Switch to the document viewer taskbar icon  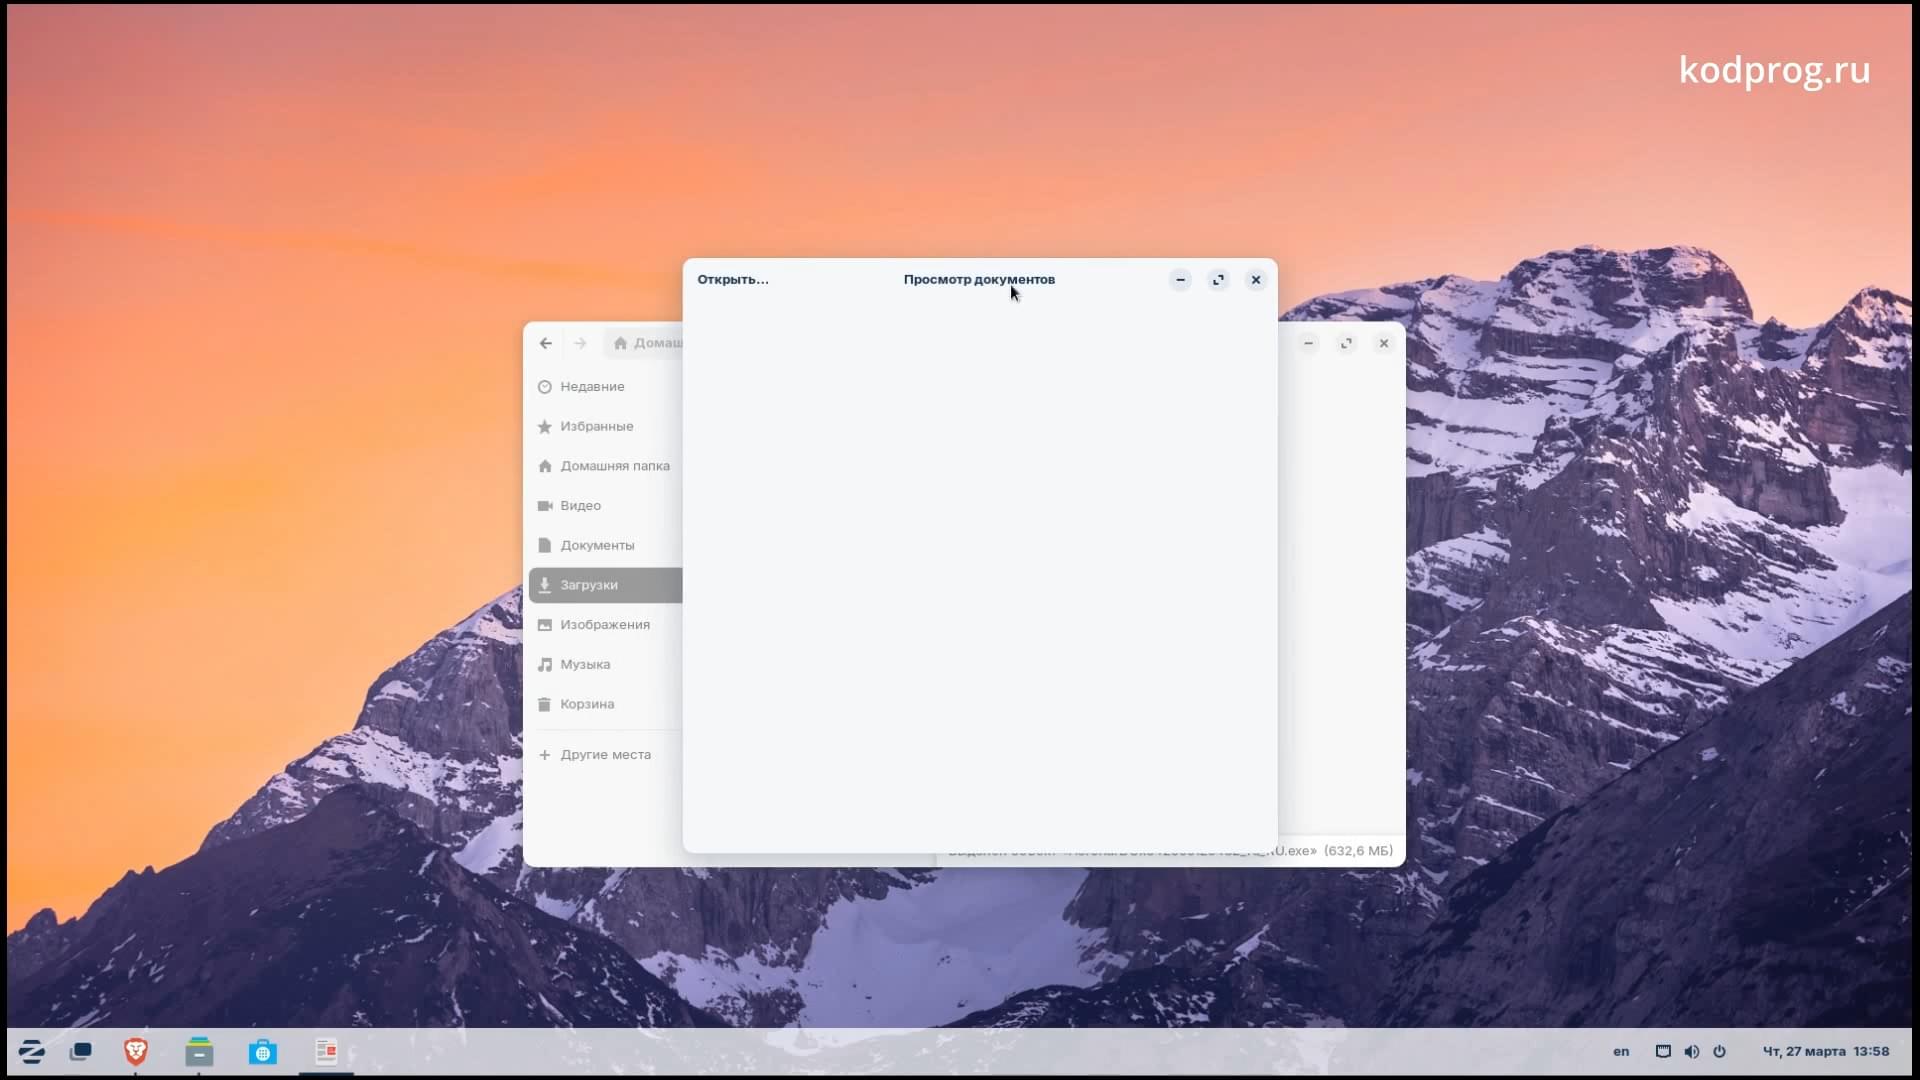[326, 1052]
